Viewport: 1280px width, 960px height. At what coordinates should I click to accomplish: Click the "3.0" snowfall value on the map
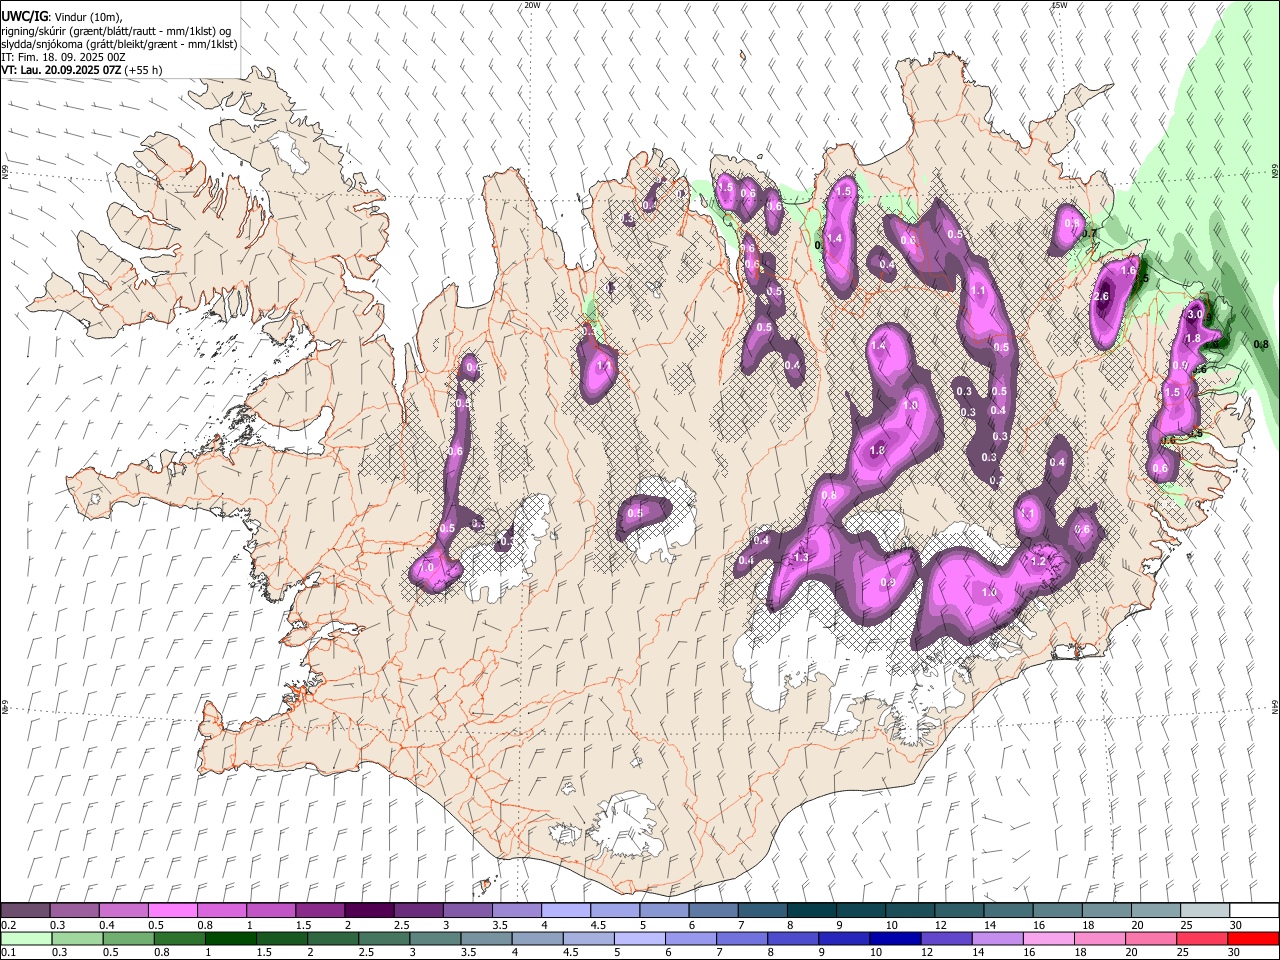pyautogui.click(x=1194, y=314)
